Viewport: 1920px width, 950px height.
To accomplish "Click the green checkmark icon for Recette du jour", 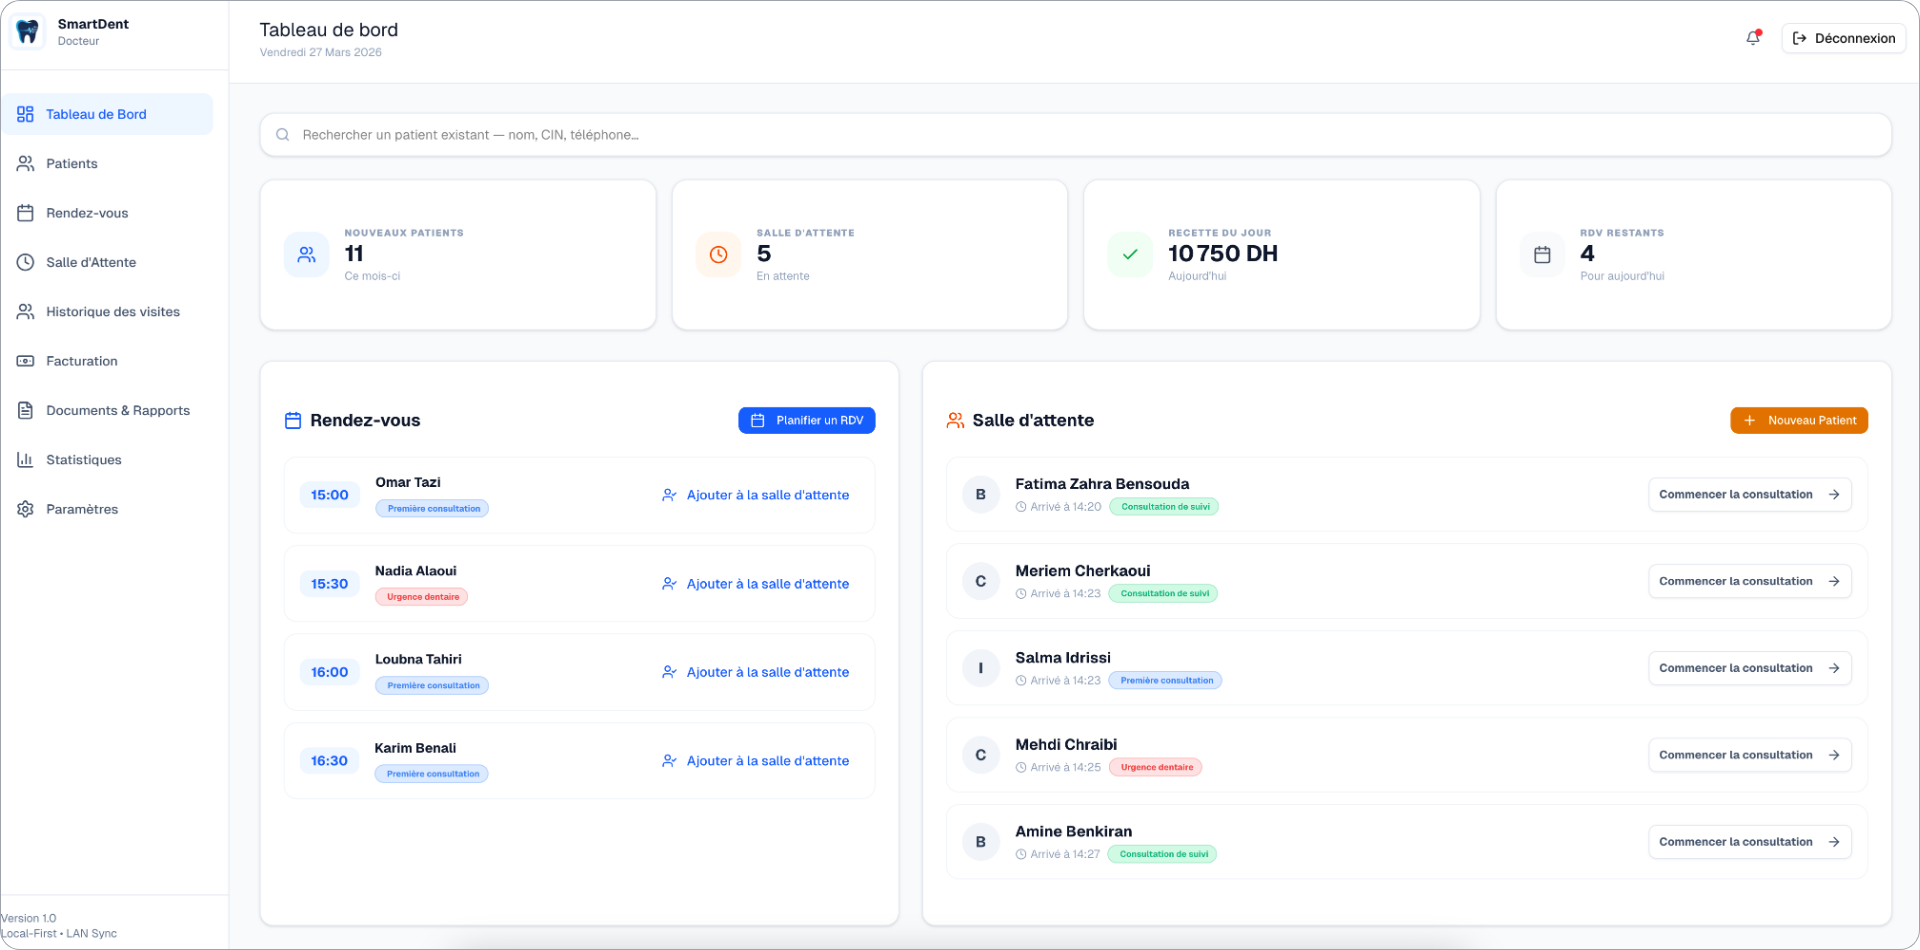I will [x=1130, y=255].
